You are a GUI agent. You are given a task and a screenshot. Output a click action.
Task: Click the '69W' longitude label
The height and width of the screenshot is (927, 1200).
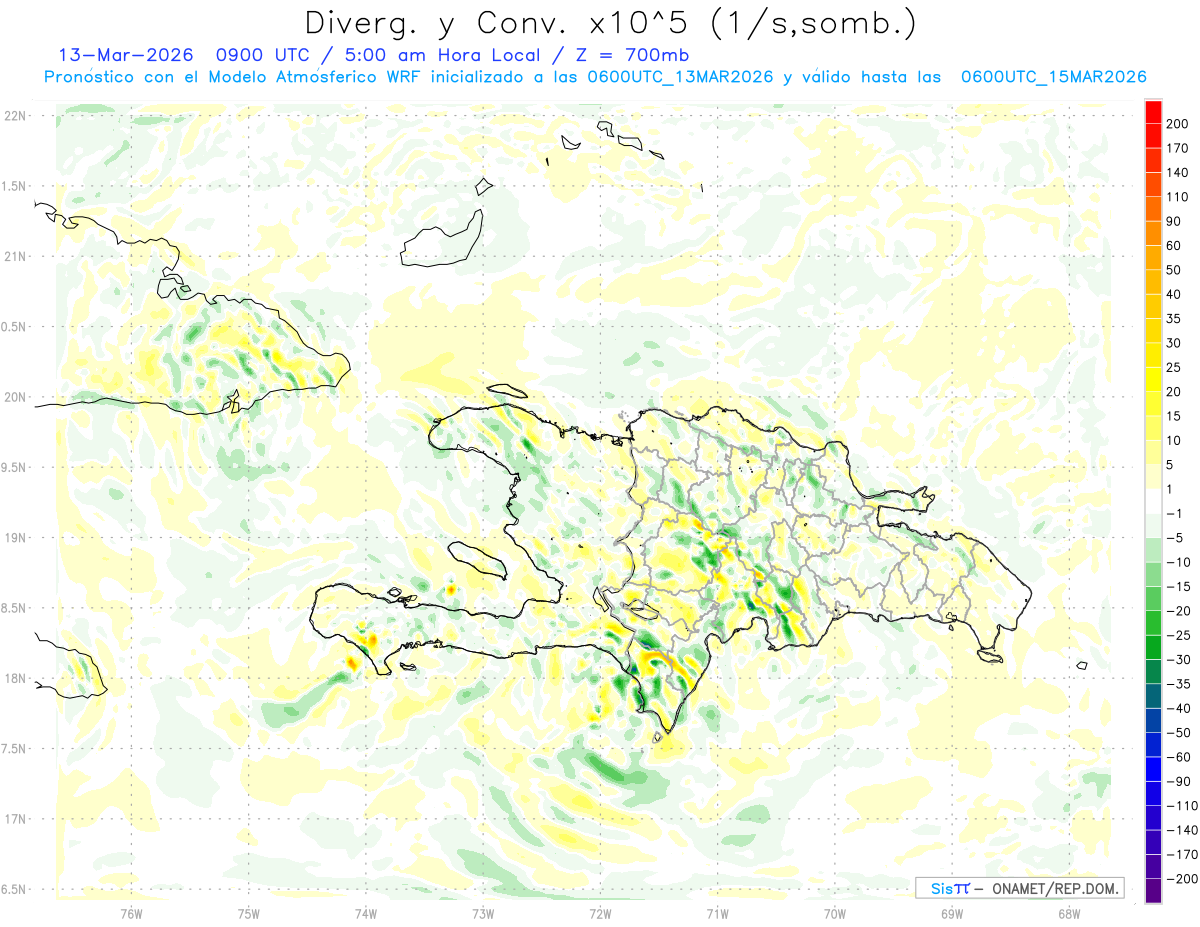coord(951,913)
